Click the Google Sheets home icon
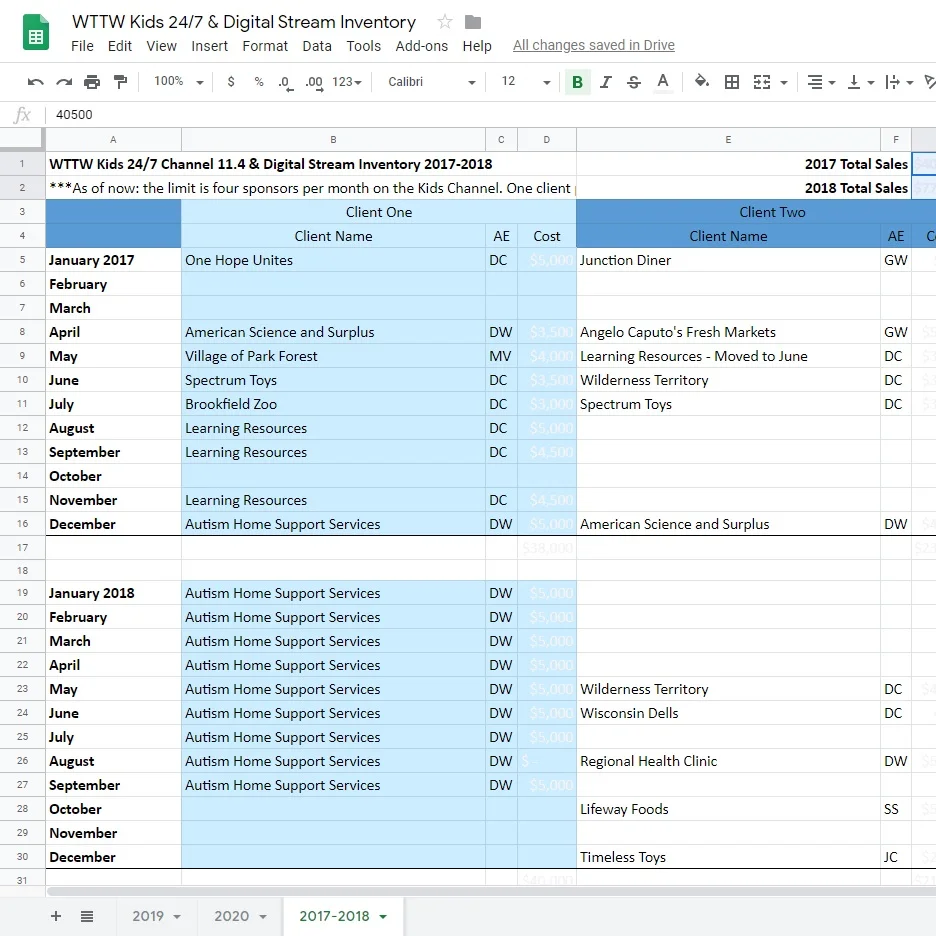Image resolution: width=936 pixels, height=936 pixels. 36,32
